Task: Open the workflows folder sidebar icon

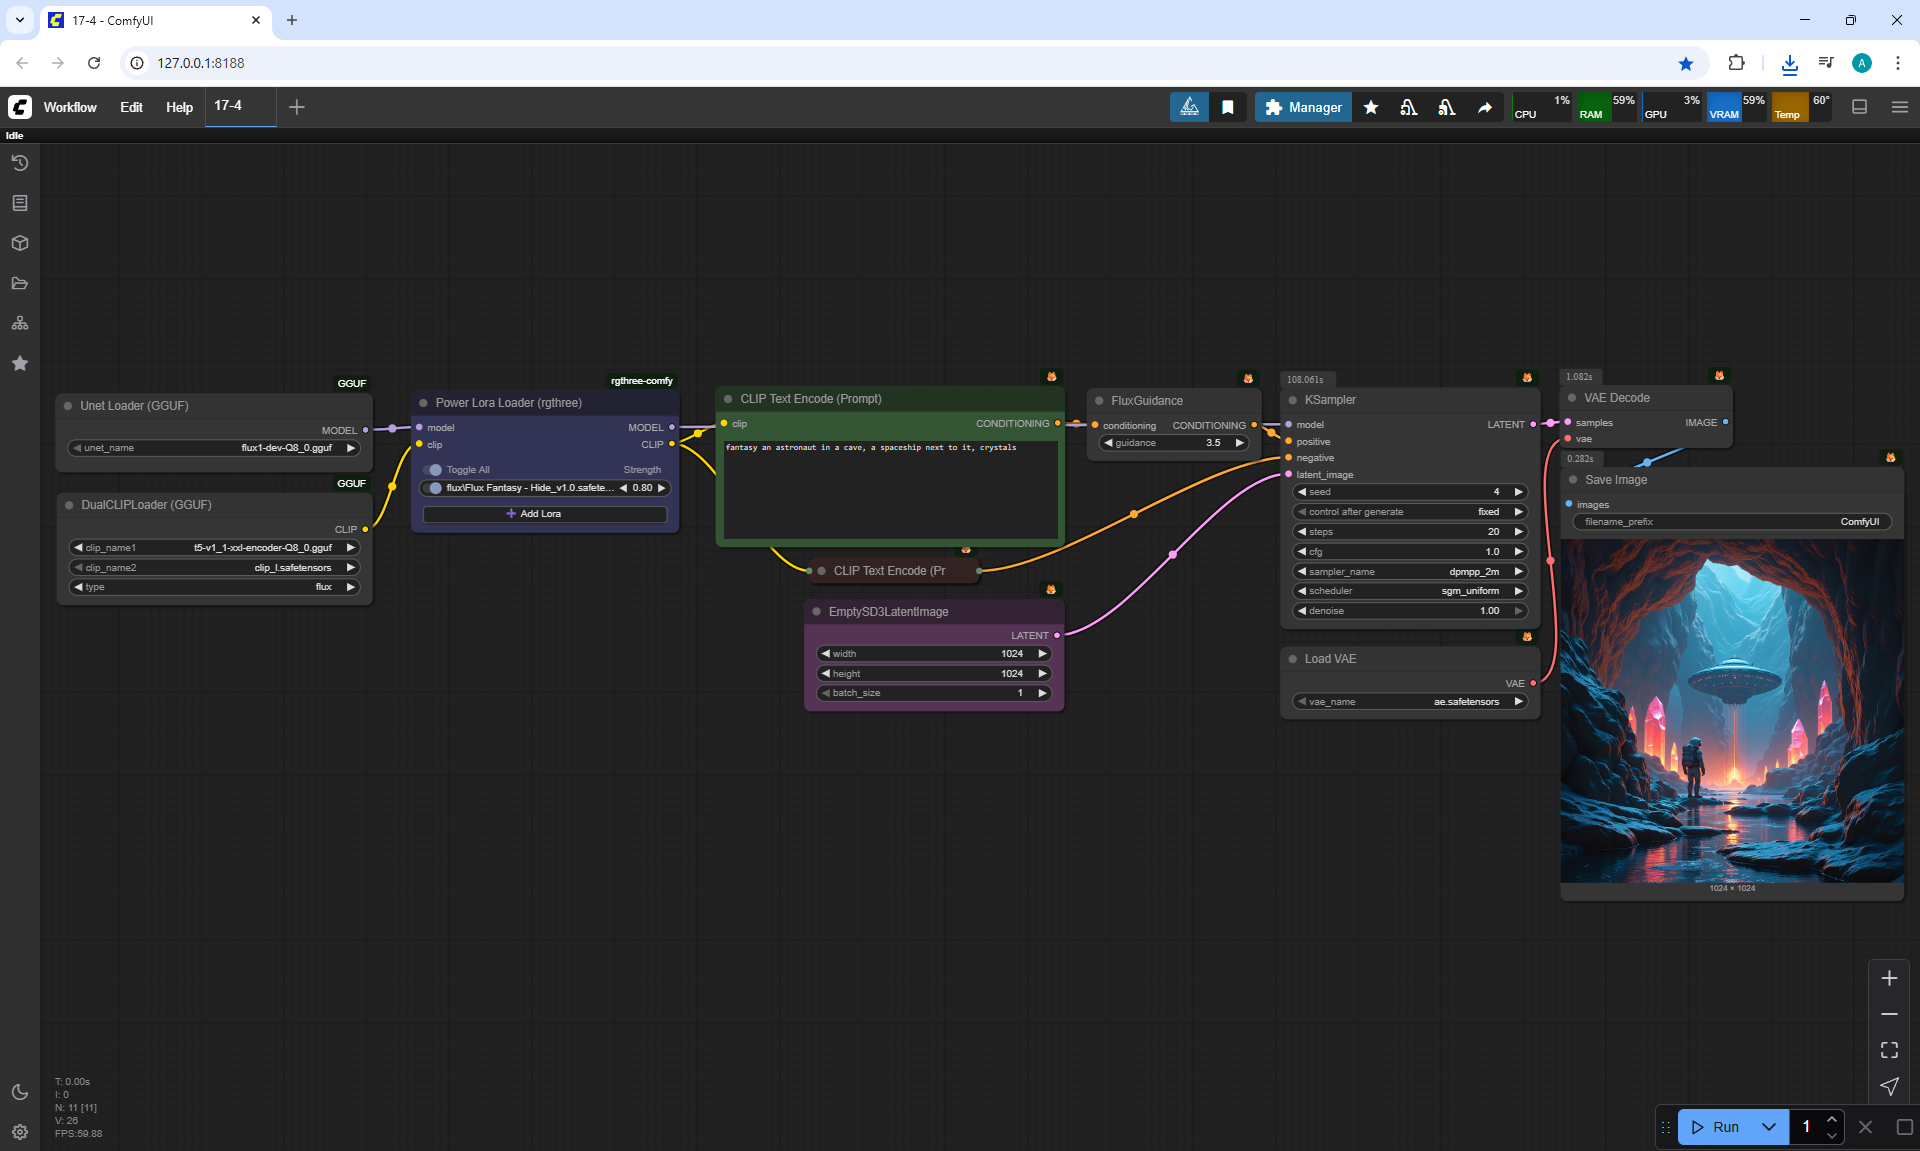Action: (20, 283)
